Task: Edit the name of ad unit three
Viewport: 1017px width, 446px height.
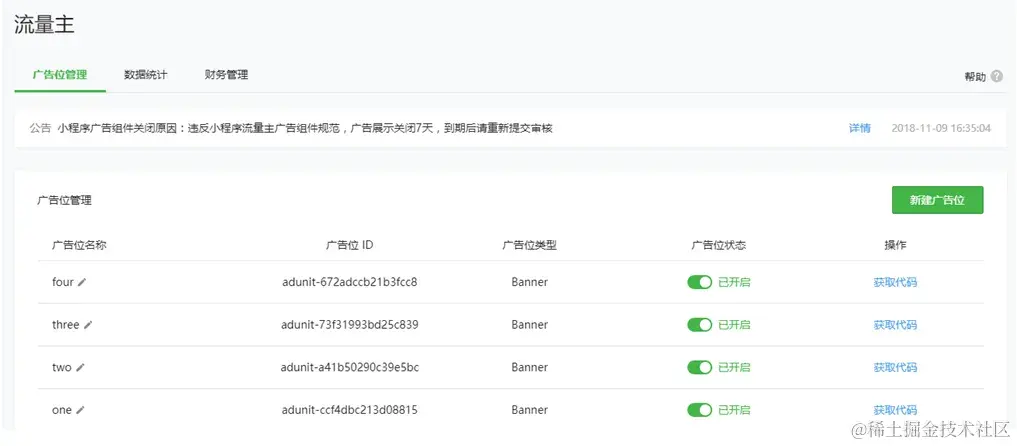Action: (88, 325)
